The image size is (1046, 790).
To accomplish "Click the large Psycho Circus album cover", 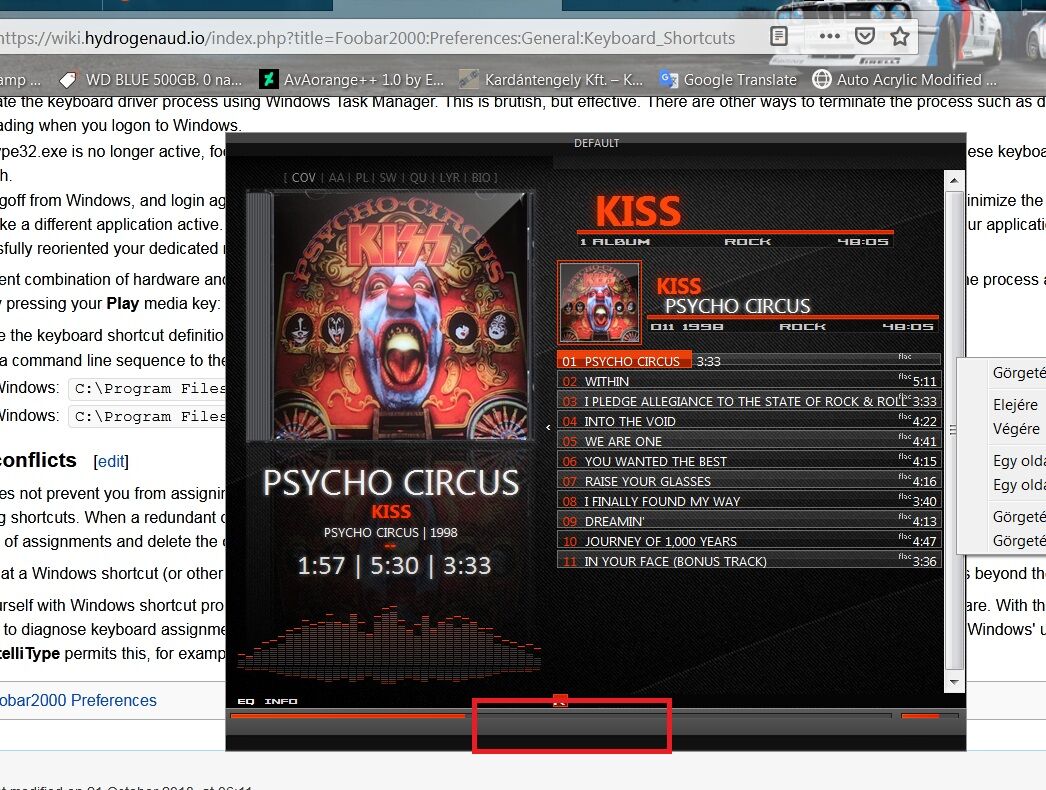I will point(399,316).
